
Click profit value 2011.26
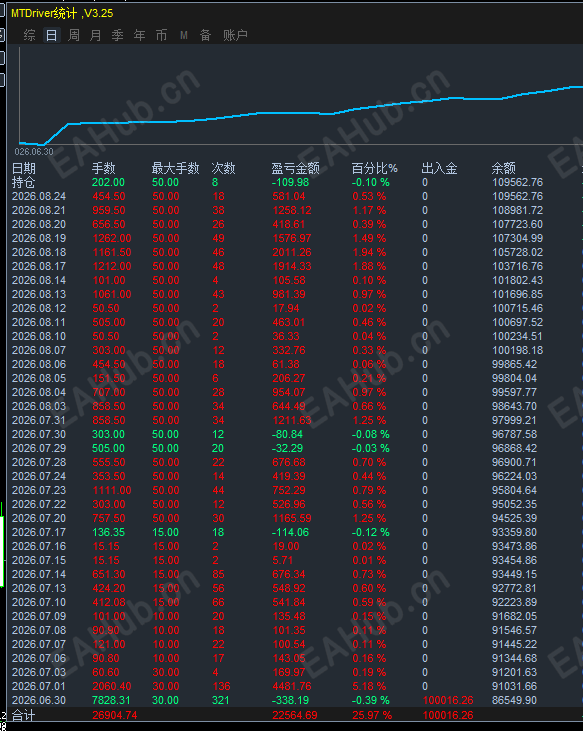pyautogui.click(x=292, y=252)
